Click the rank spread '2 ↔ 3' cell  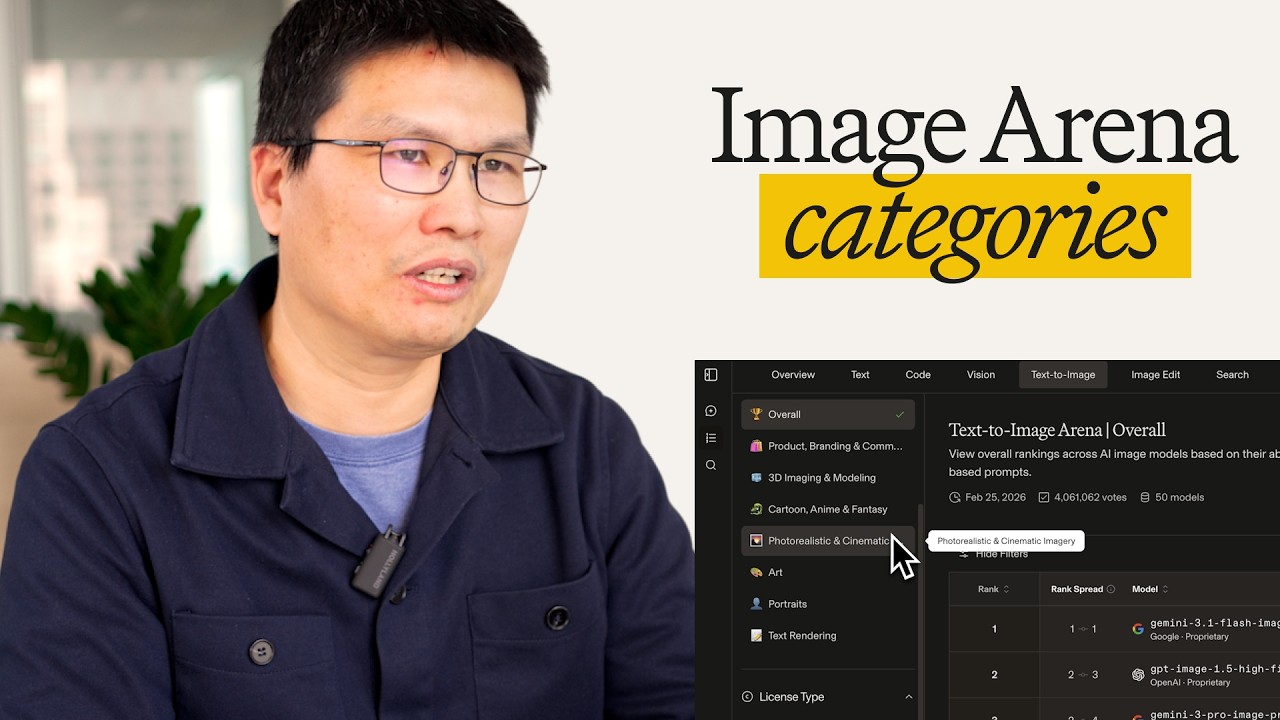point(1083,675)
